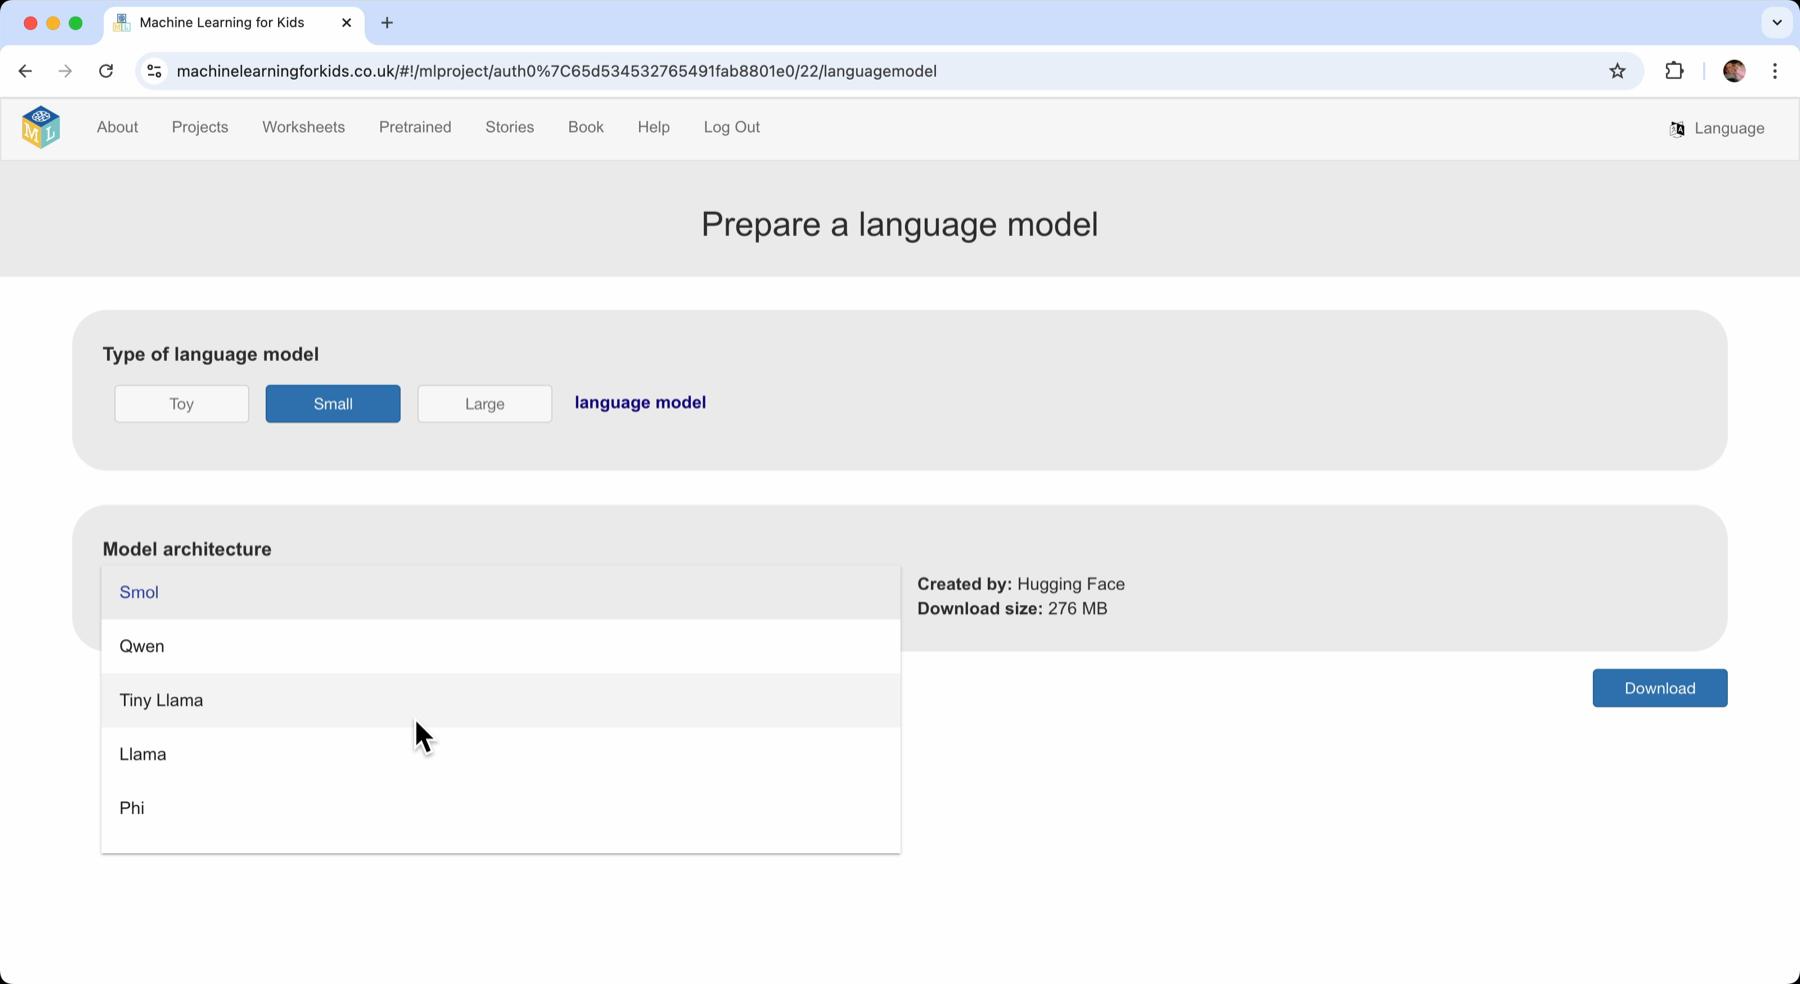Open the Chrome three-dot menu
This screenshot has width=1800, height=984.
[1775, 71]
